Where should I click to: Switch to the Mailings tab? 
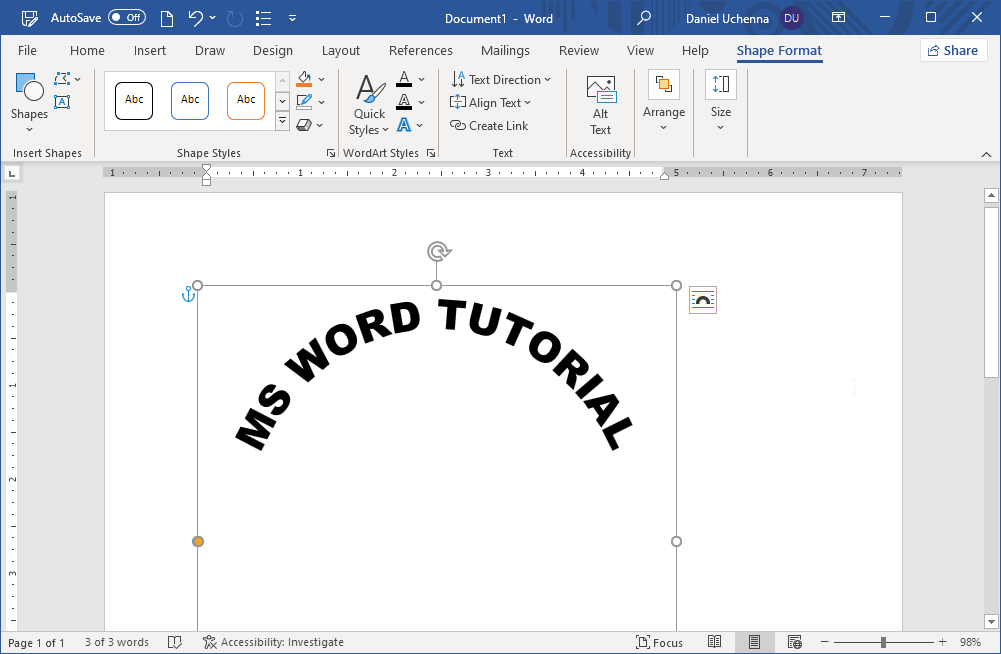pos(505,51)
